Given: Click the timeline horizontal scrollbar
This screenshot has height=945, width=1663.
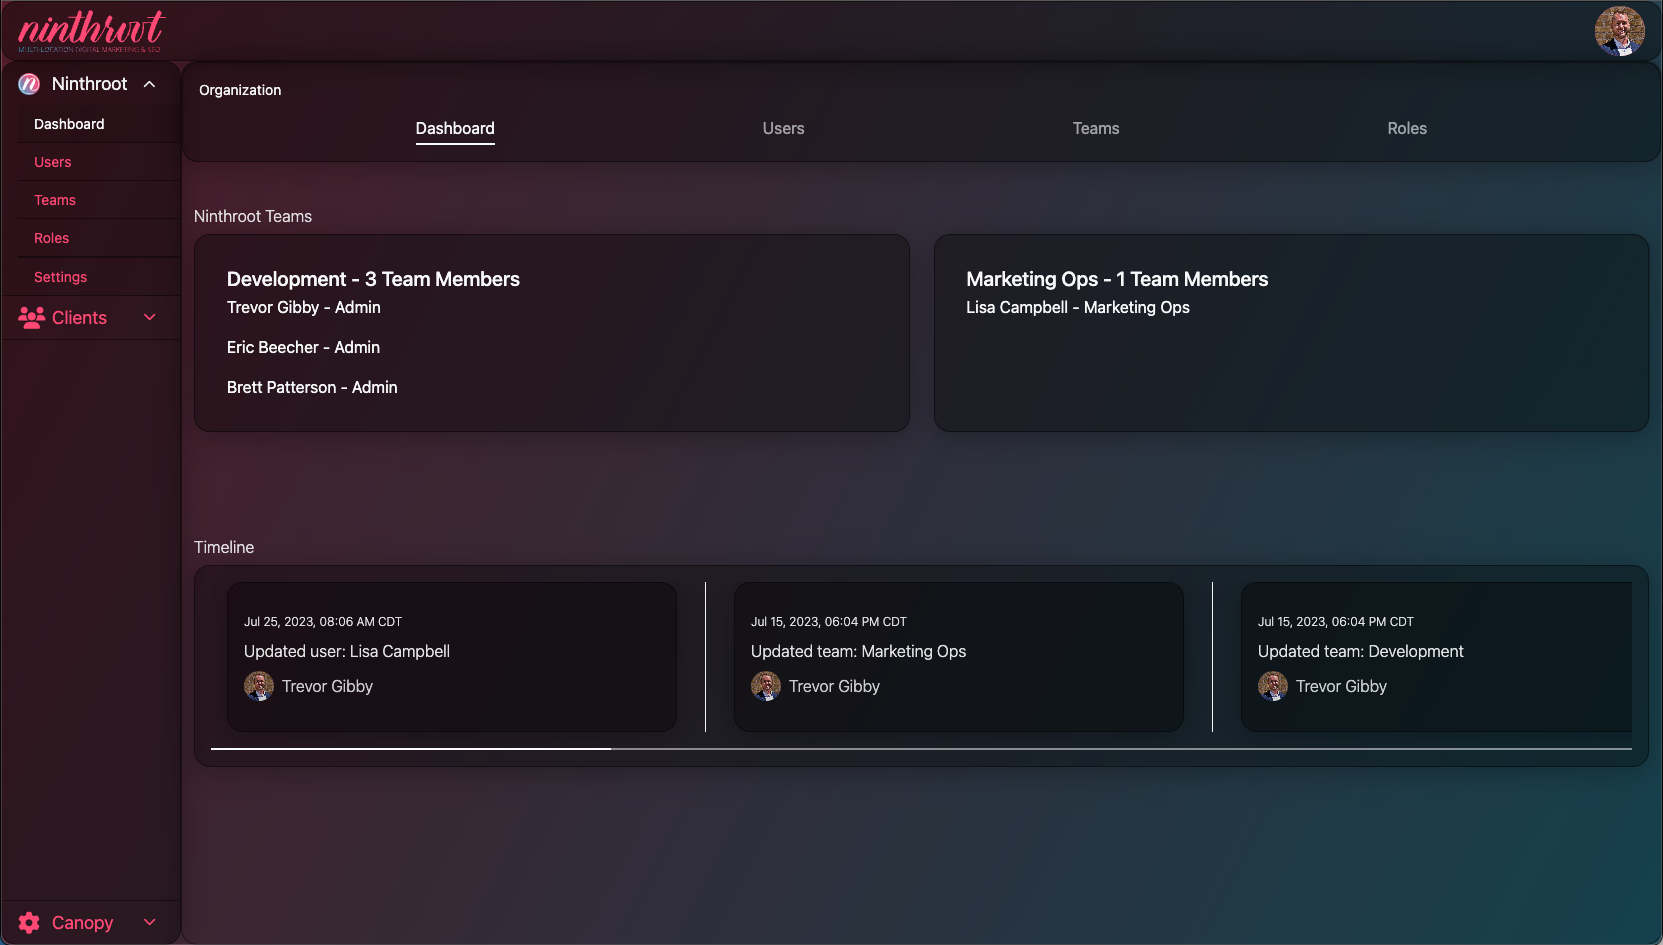Looking at the screenshot, I should tap(921, 748).
